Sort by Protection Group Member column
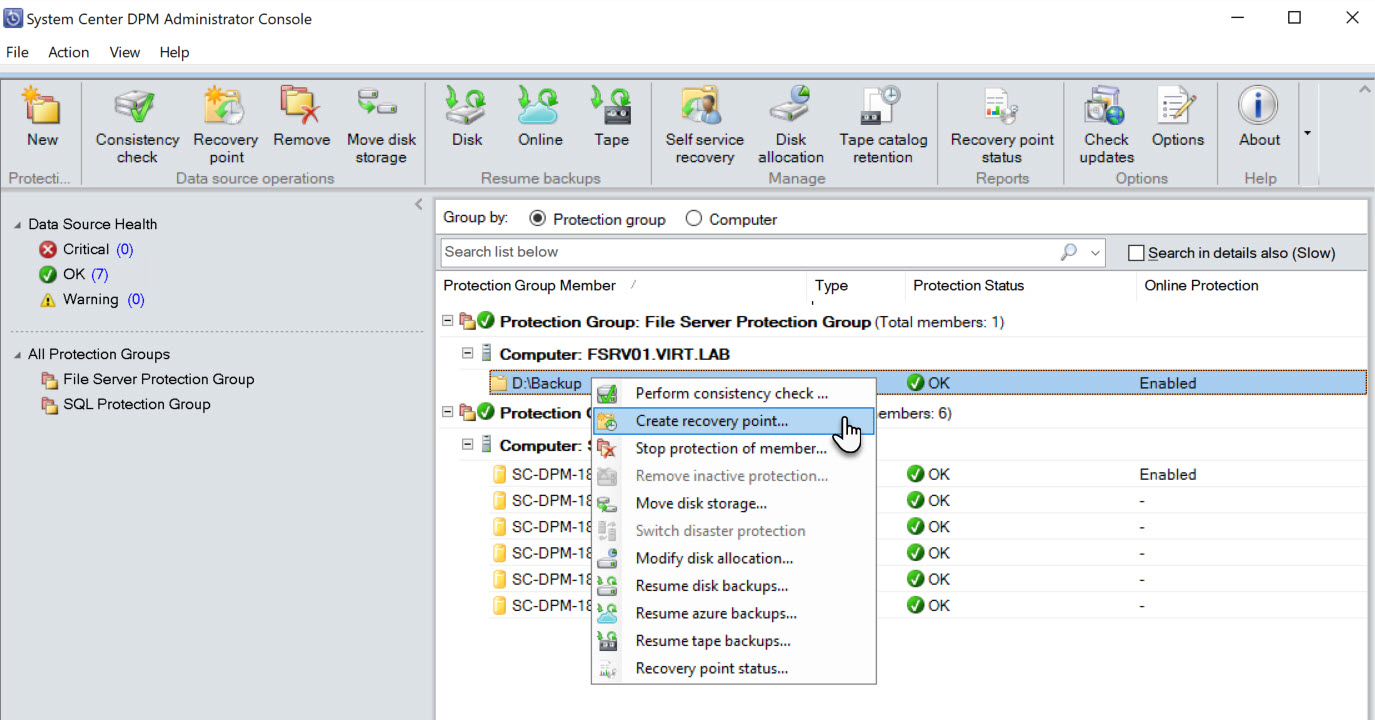This screenshot has height=720, width=1375. (x=530, y=285)
